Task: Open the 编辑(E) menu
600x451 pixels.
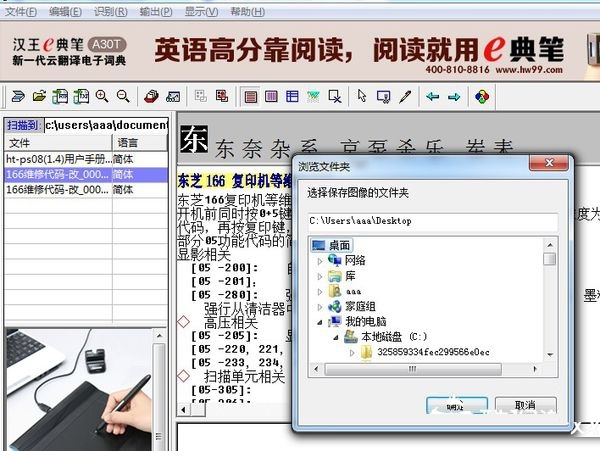Action: pyautogui.click(x=65, y=12)
